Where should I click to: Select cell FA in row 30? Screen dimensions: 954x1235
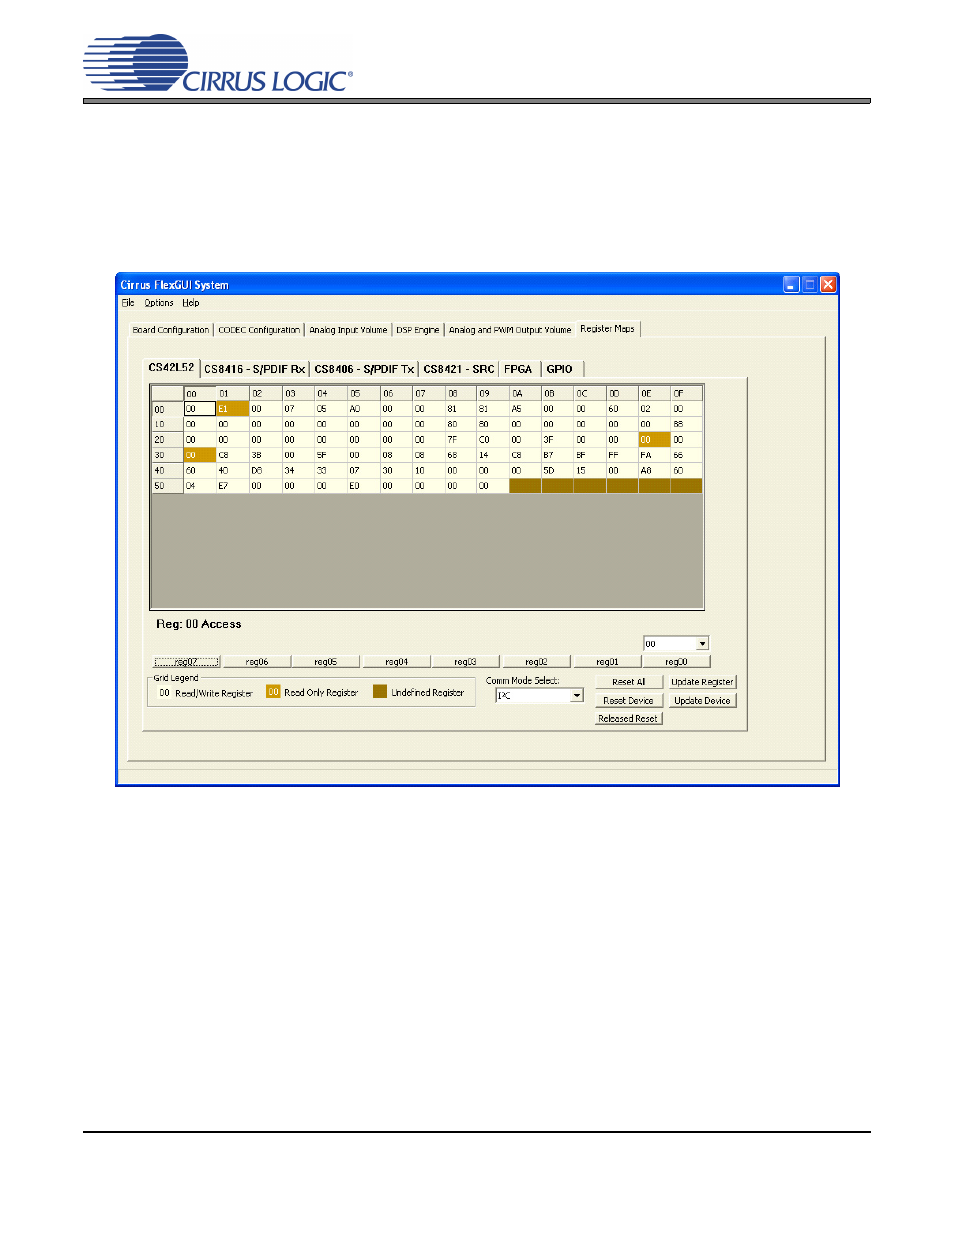tap(654, 455)
